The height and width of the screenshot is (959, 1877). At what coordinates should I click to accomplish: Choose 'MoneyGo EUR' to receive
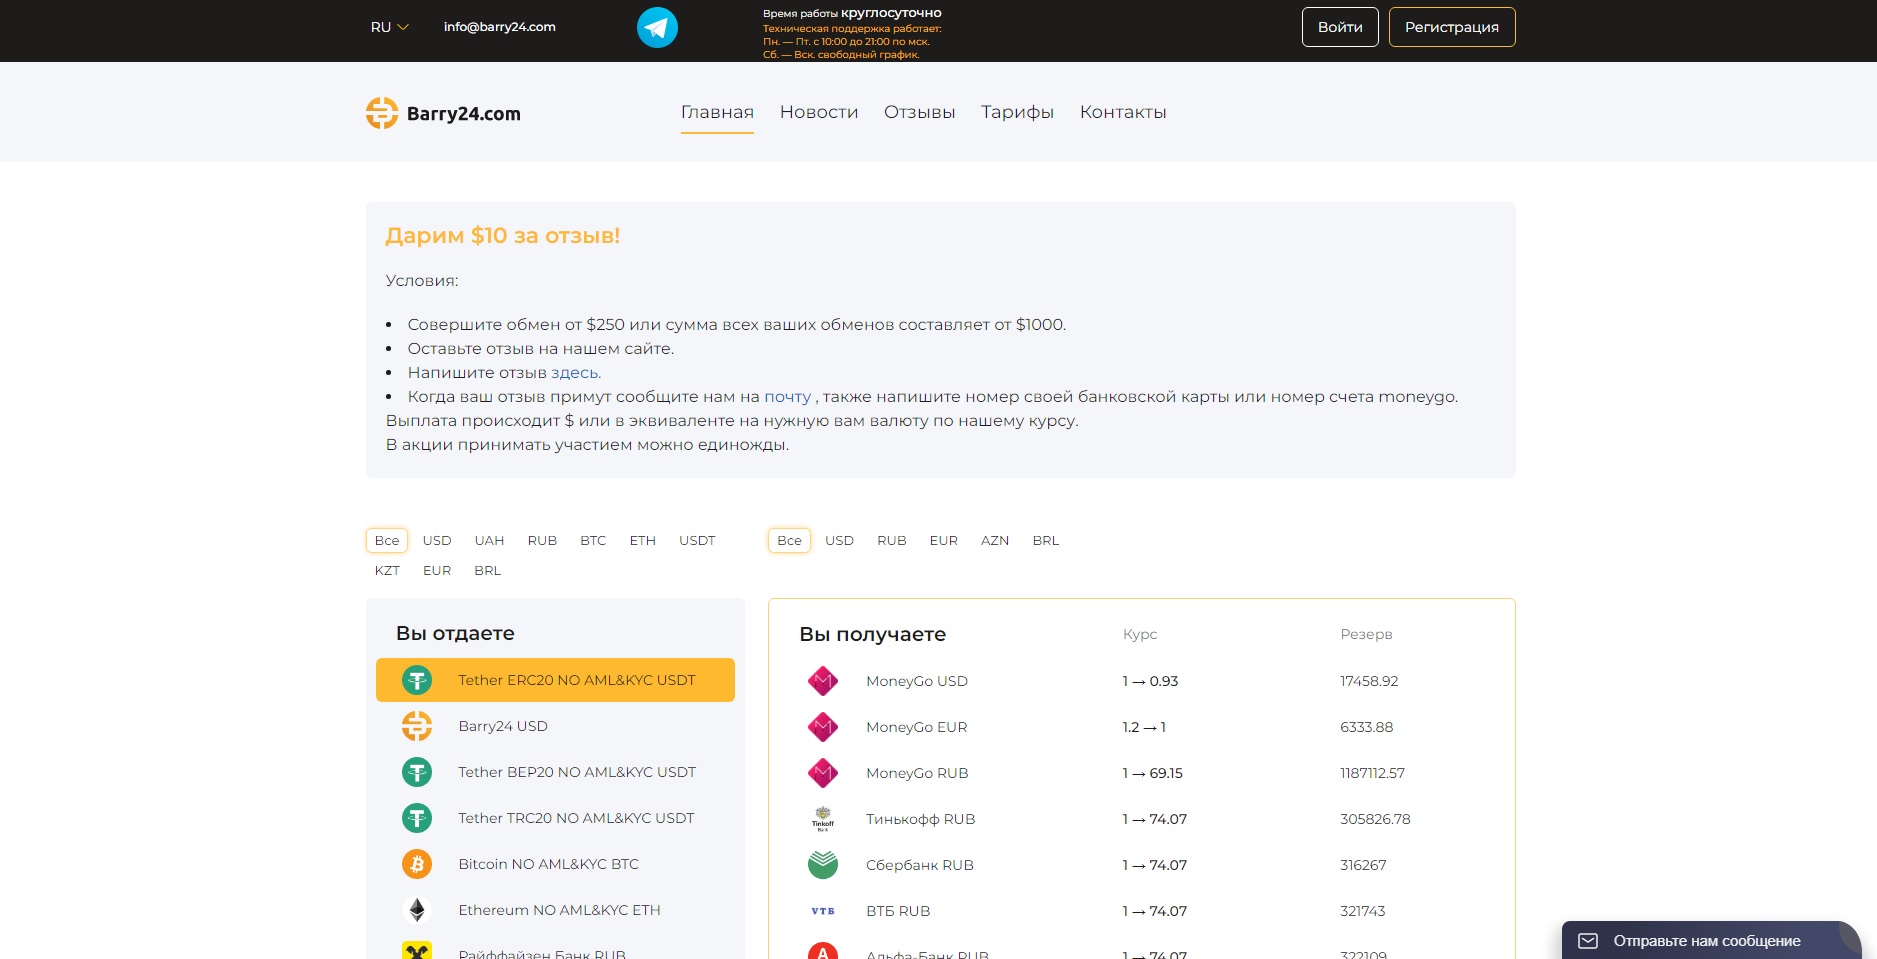1141,727
